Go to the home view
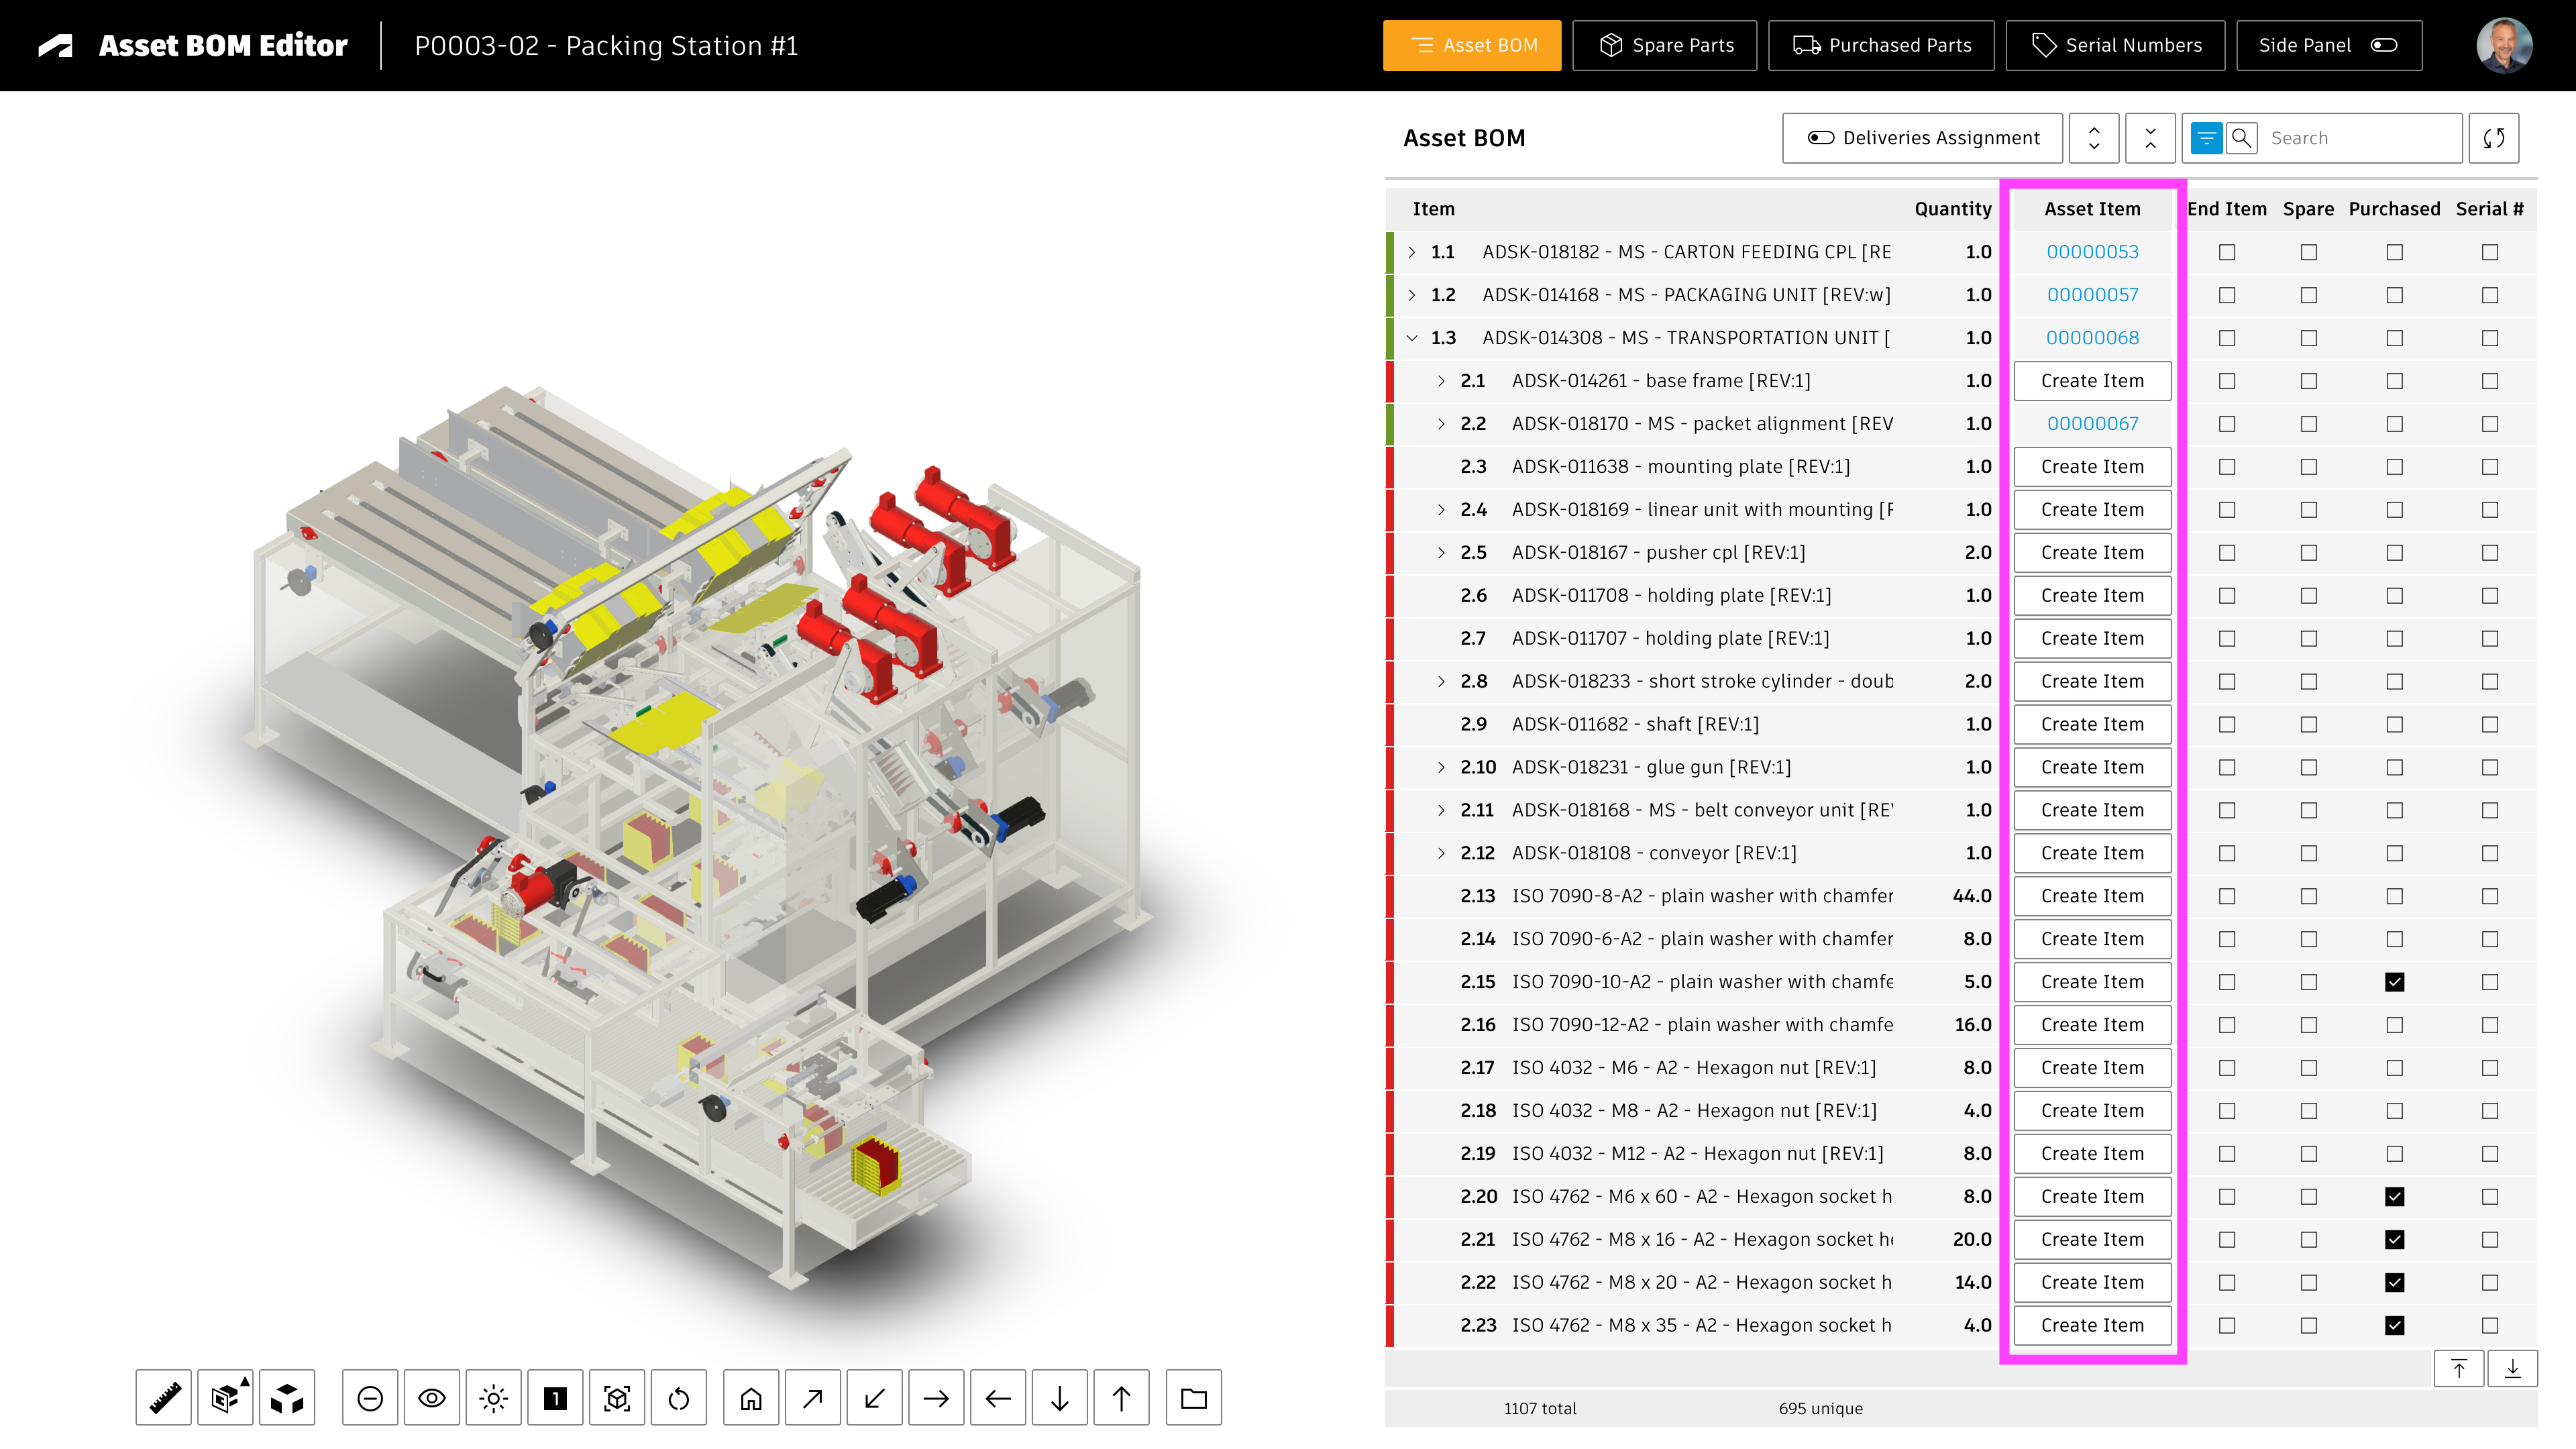Image resolution: width=2576 pixels, height=1449 pixels. [x=751, y=1397]
